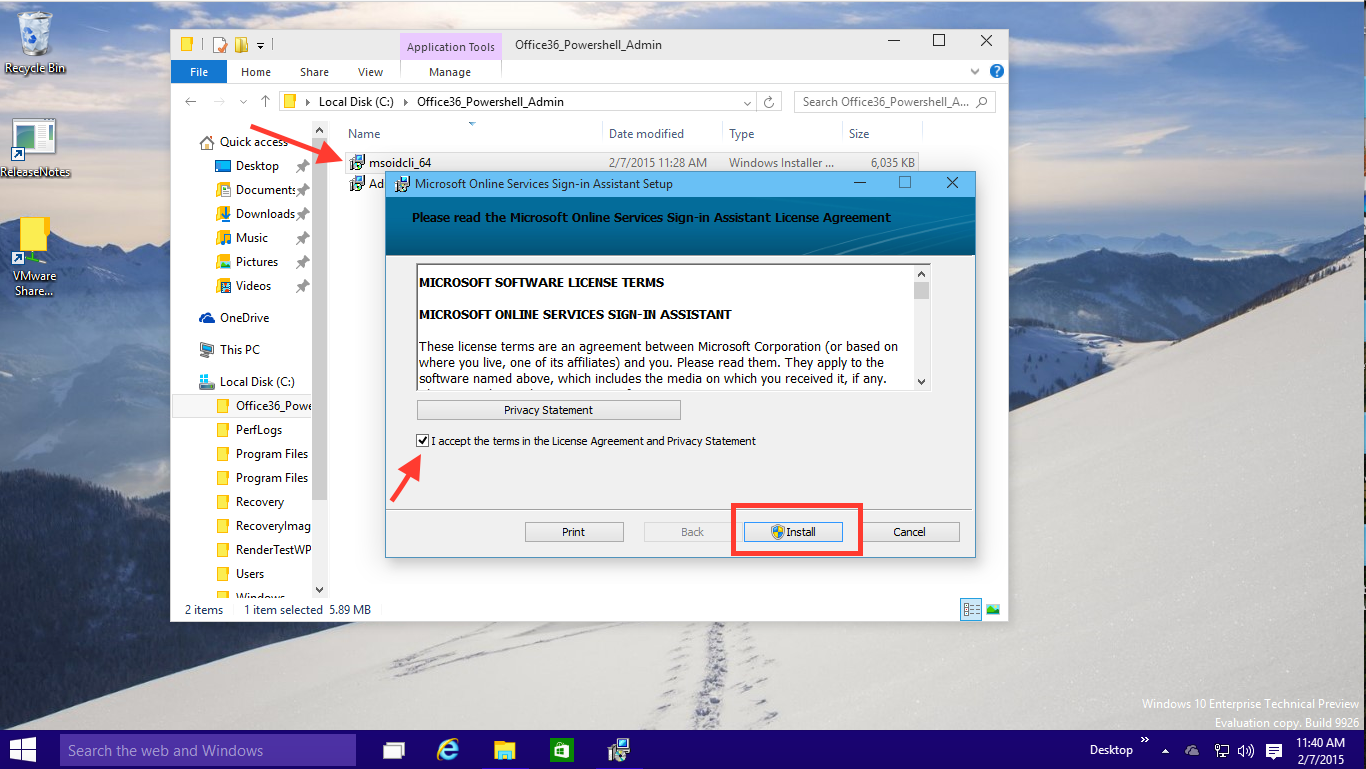Image resolution: width=1366 pixels, height=769 pixels.
Task: Cancel the Sign-in Assistant setup
Action: tap(909, 532)
